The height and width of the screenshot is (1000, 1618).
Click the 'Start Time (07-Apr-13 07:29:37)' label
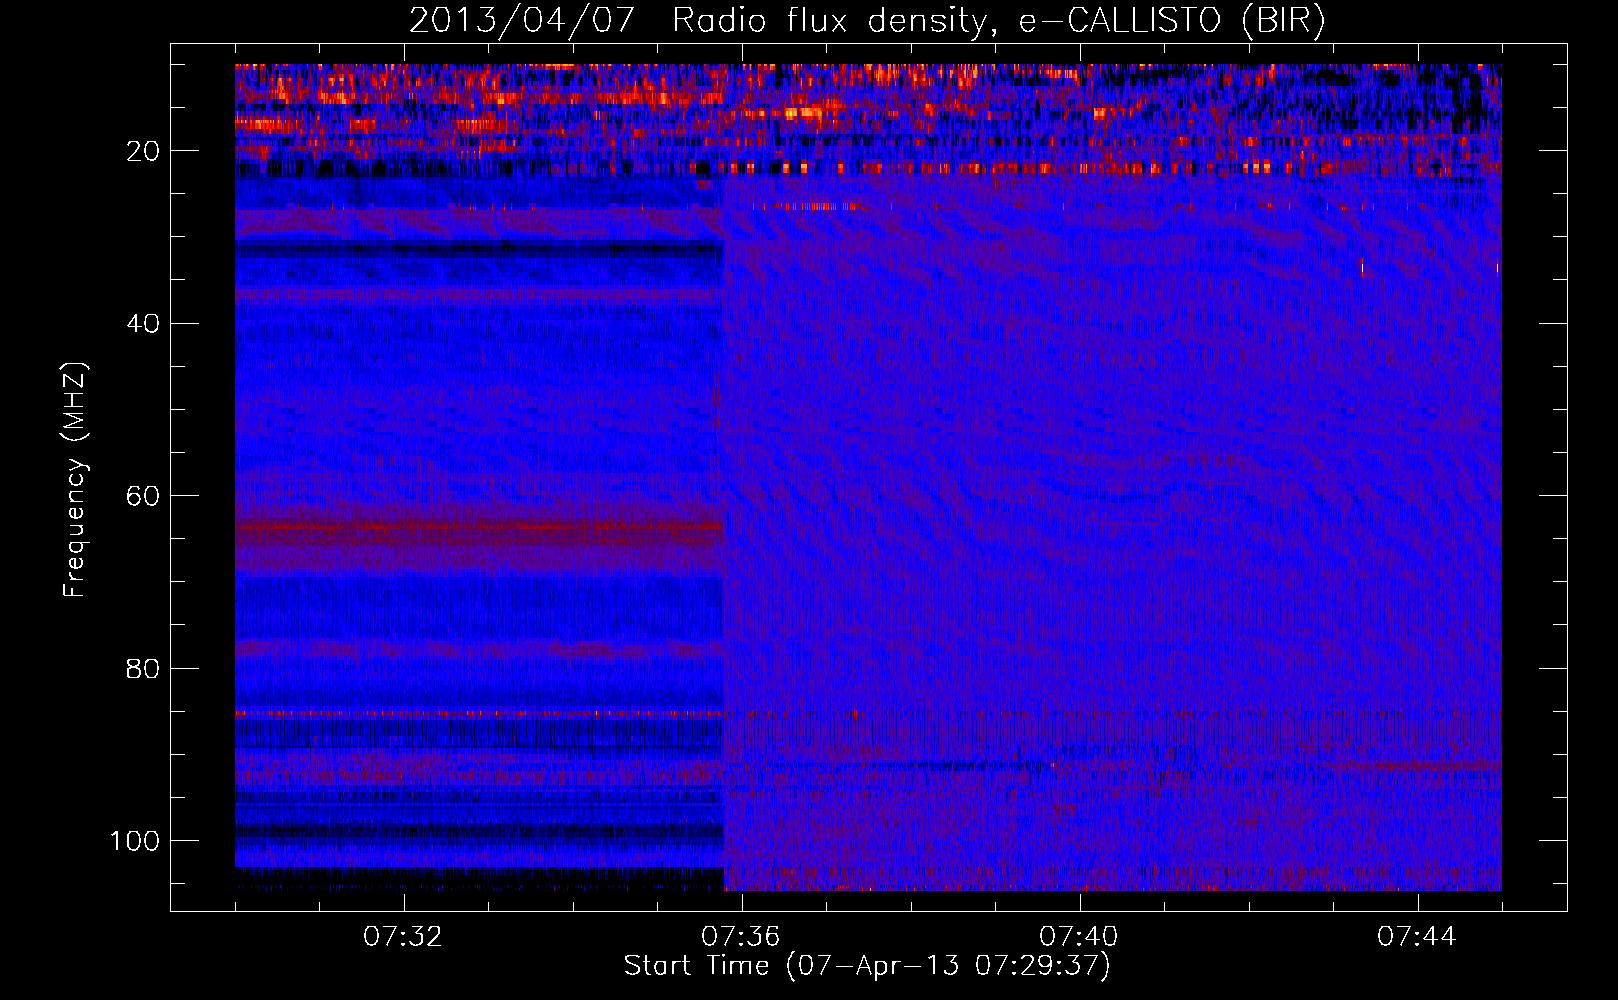click(x=867, y=966)
